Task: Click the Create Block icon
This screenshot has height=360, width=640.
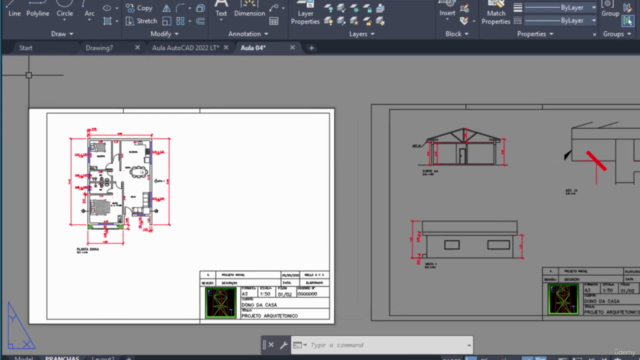Action: tap(464, 8)
